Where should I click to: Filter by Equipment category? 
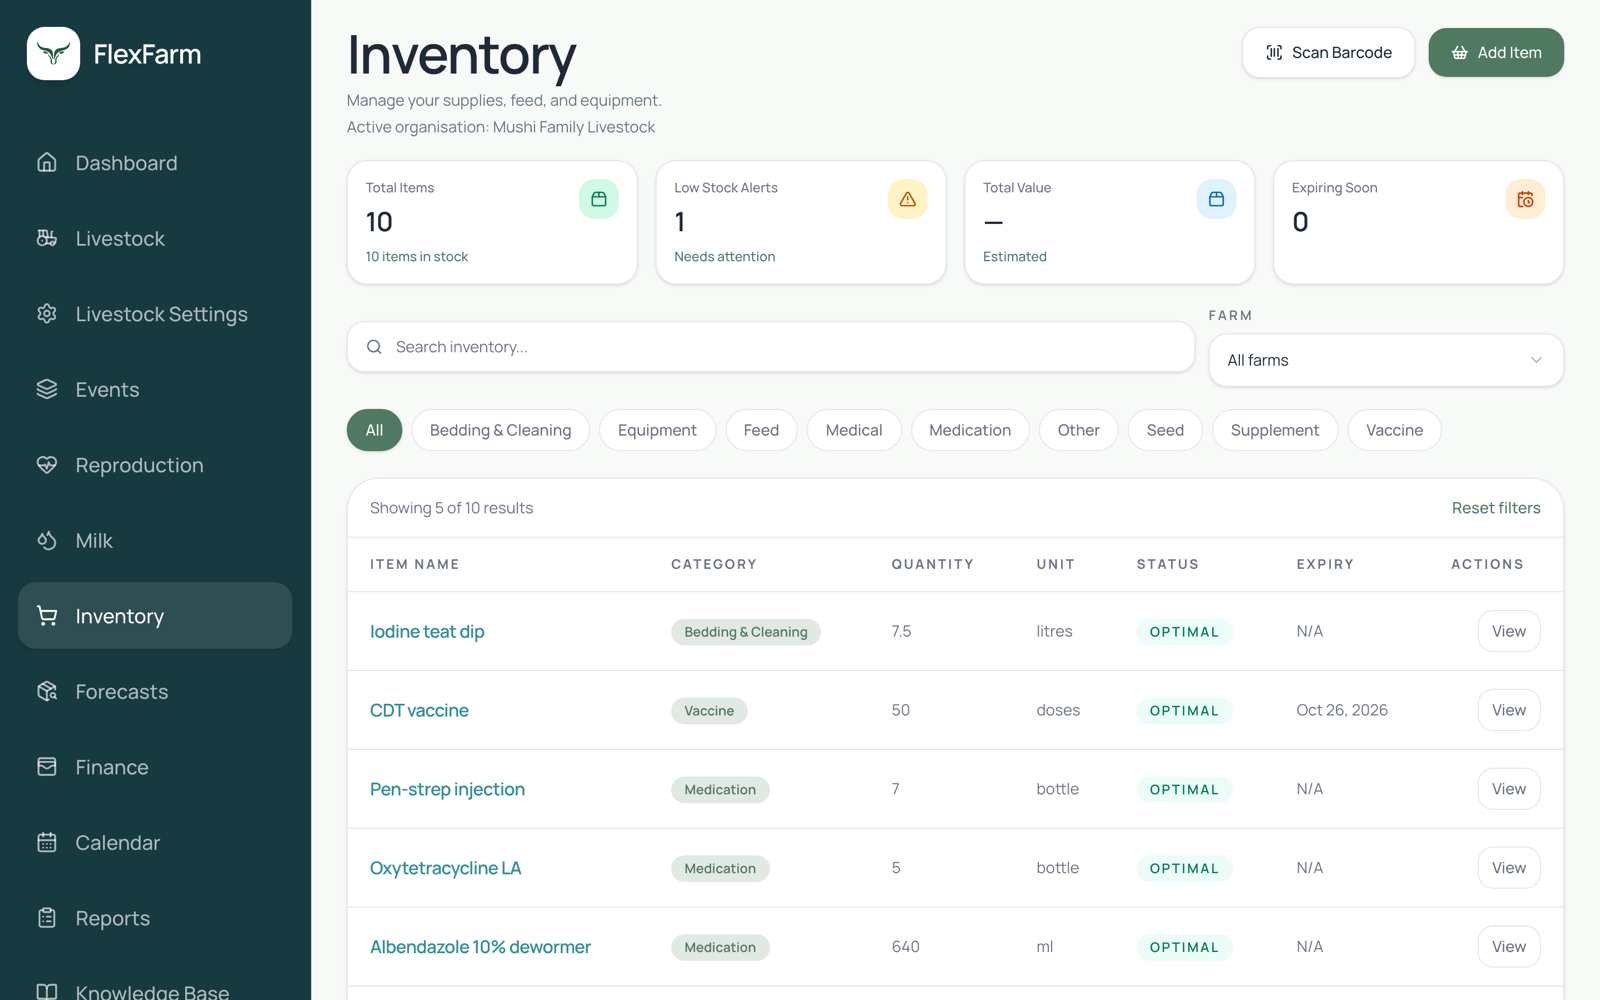pos(657,430)
